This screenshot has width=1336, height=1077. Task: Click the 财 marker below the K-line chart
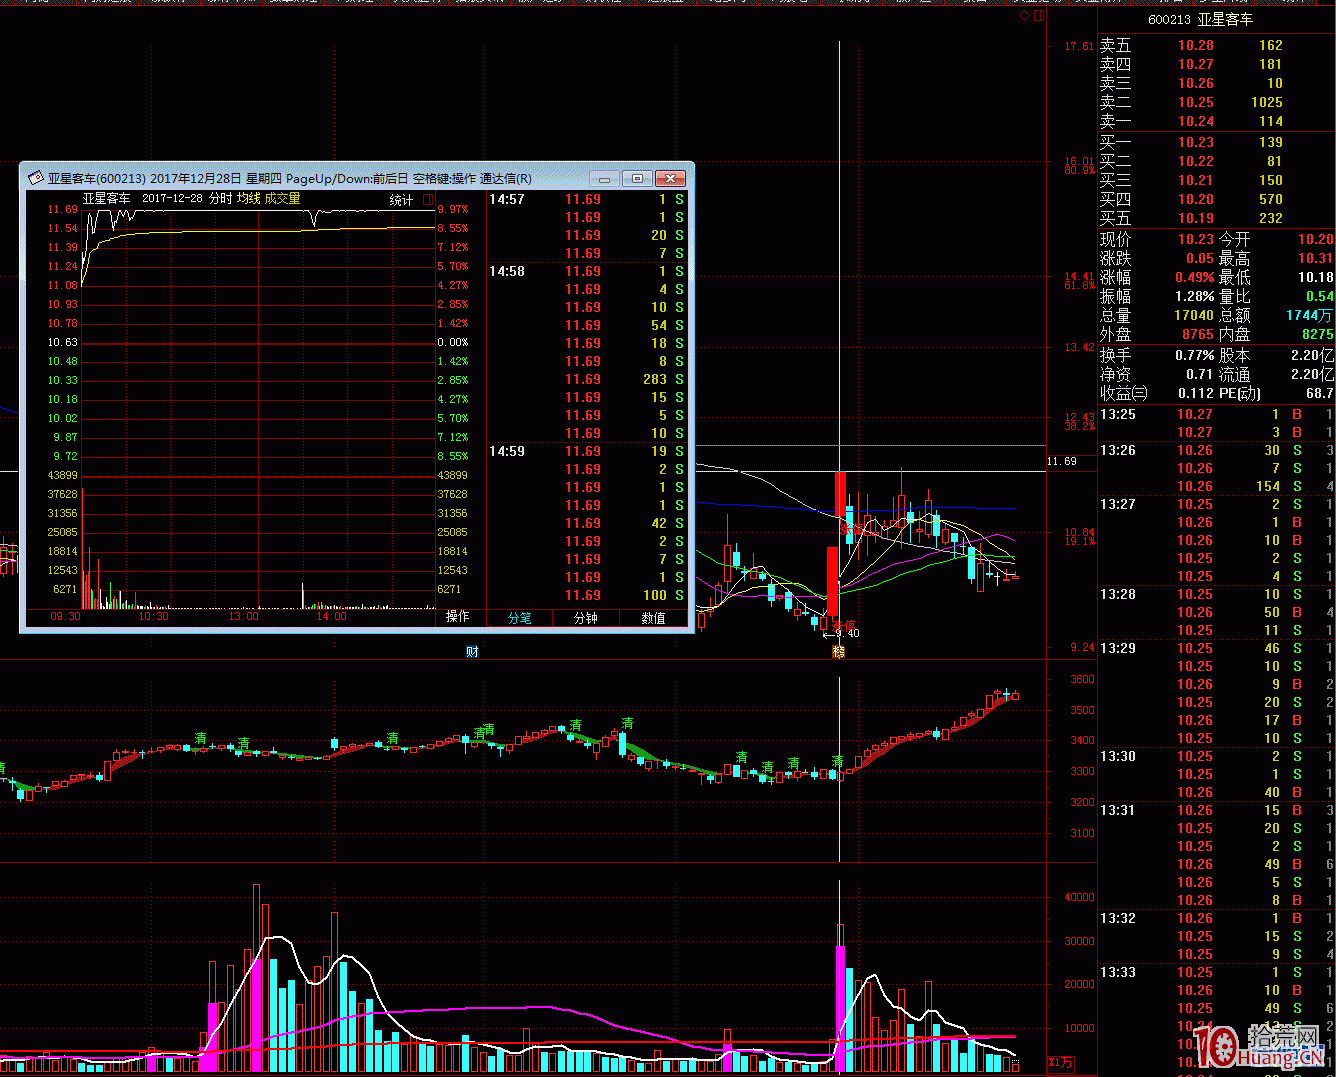click(x=472, y=652)
